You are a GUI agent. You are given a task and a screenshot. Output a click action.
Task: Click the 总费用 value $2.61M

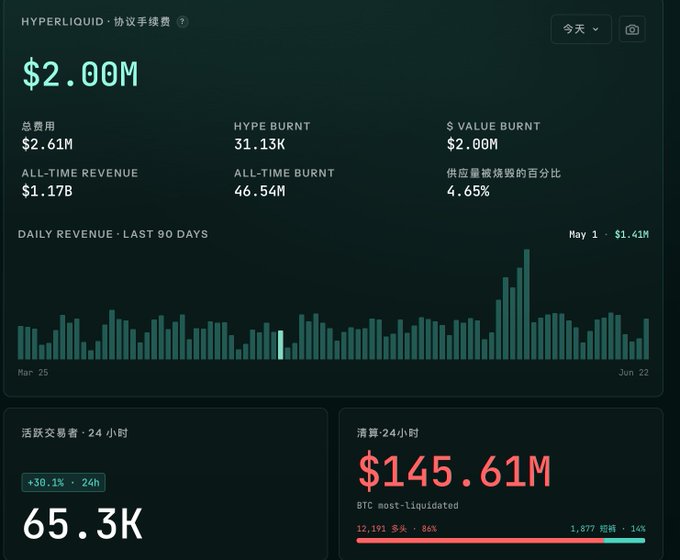(47, 144)
